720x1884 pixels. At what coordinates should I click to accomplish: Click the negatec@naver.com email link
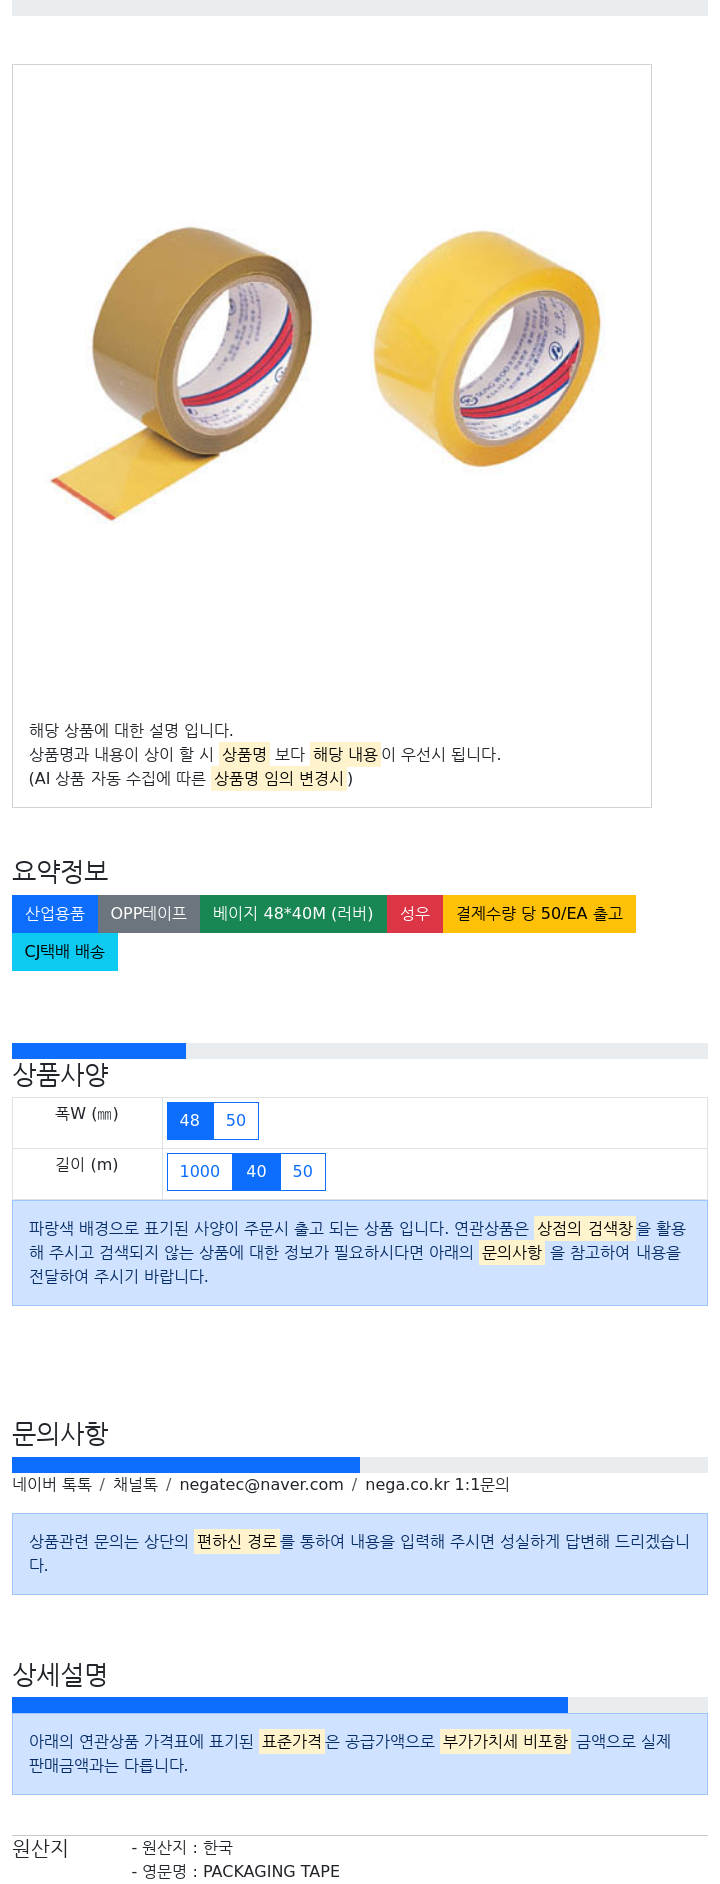point(261,1485)
